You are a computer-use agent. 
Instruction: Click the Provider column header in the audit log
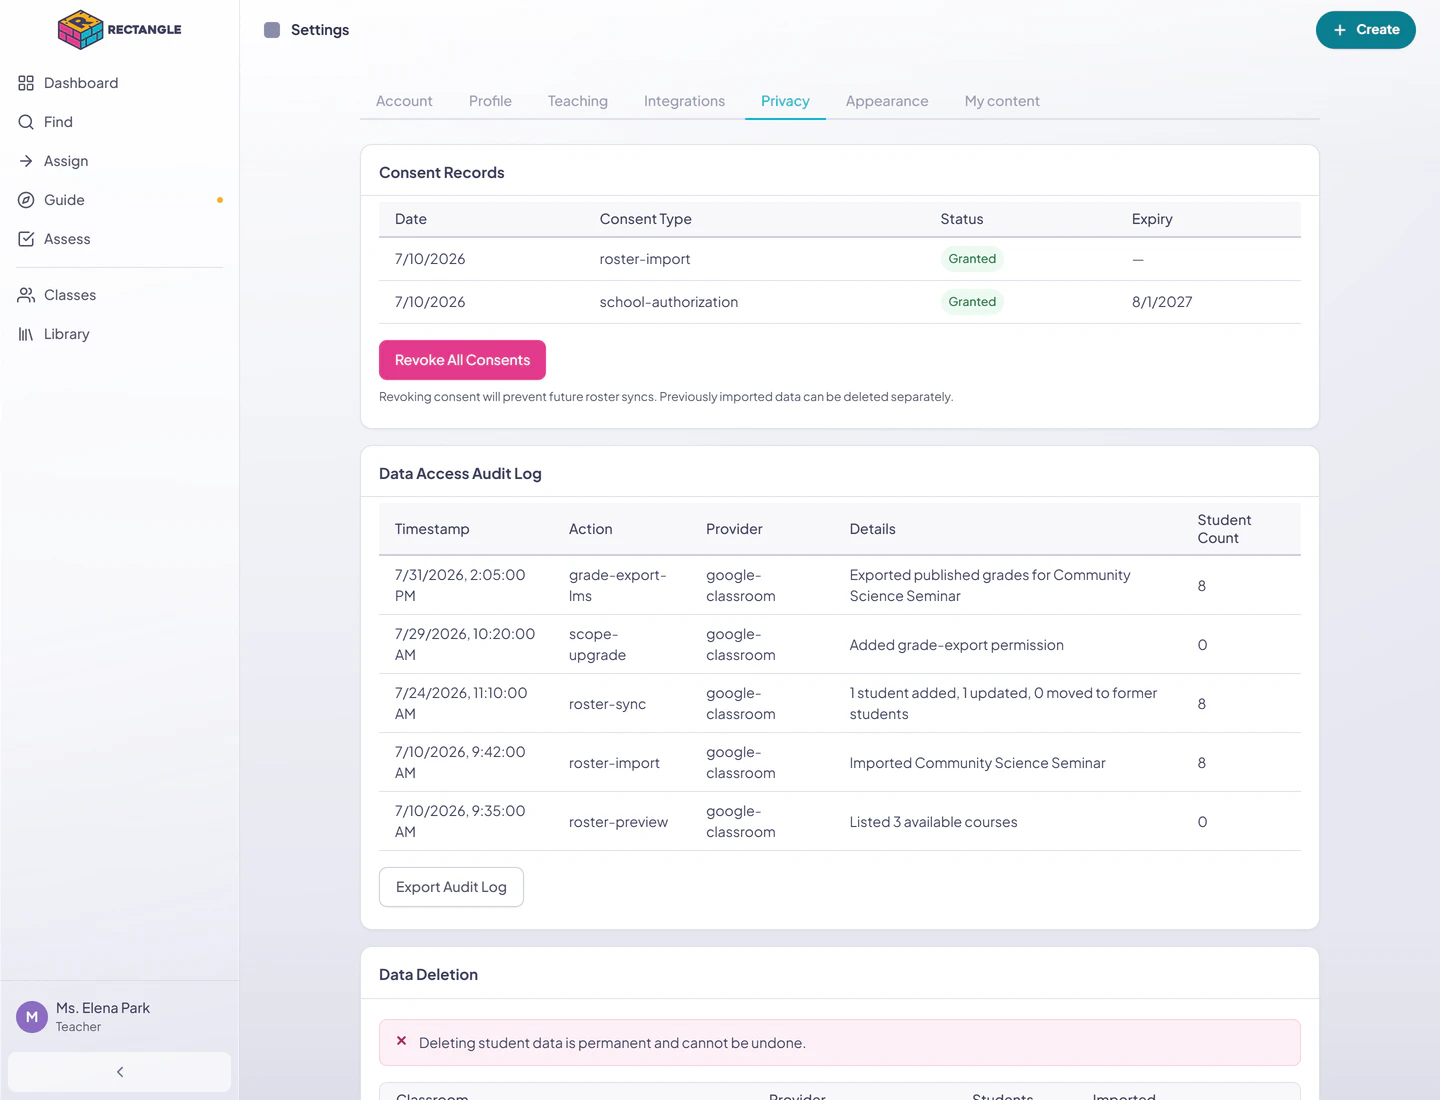click(x=734, y=529)
